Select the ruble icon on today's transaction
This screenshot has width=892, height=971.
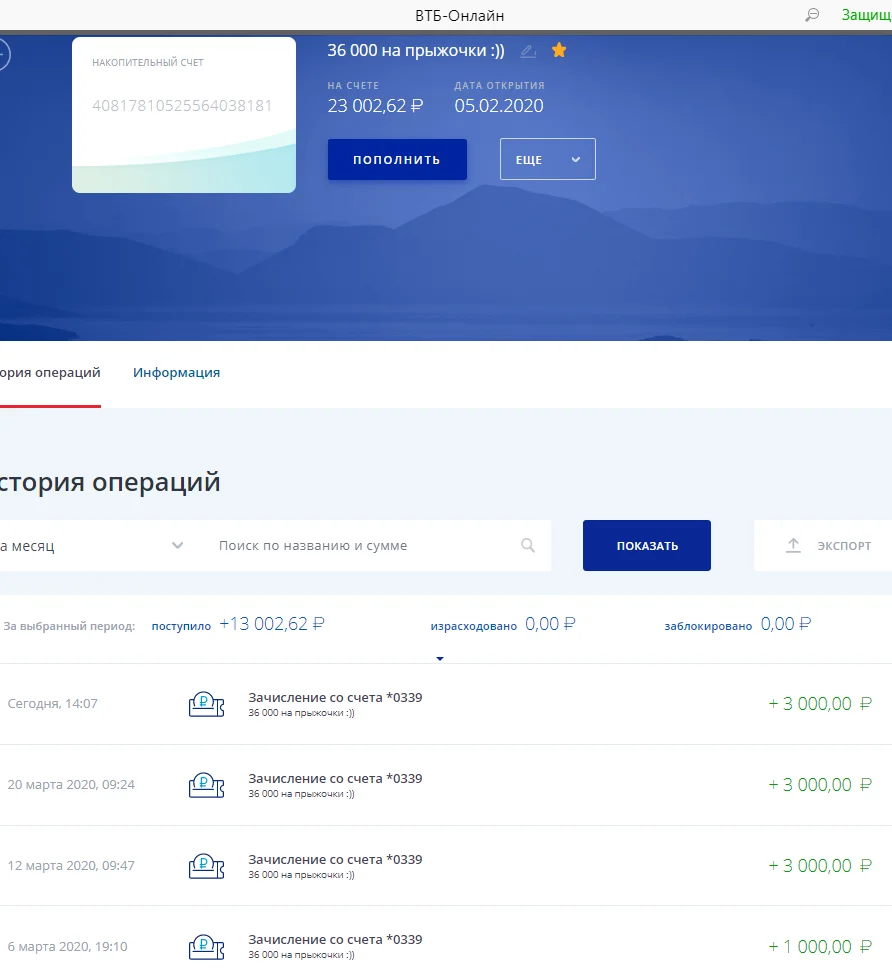tap(206, 703)
